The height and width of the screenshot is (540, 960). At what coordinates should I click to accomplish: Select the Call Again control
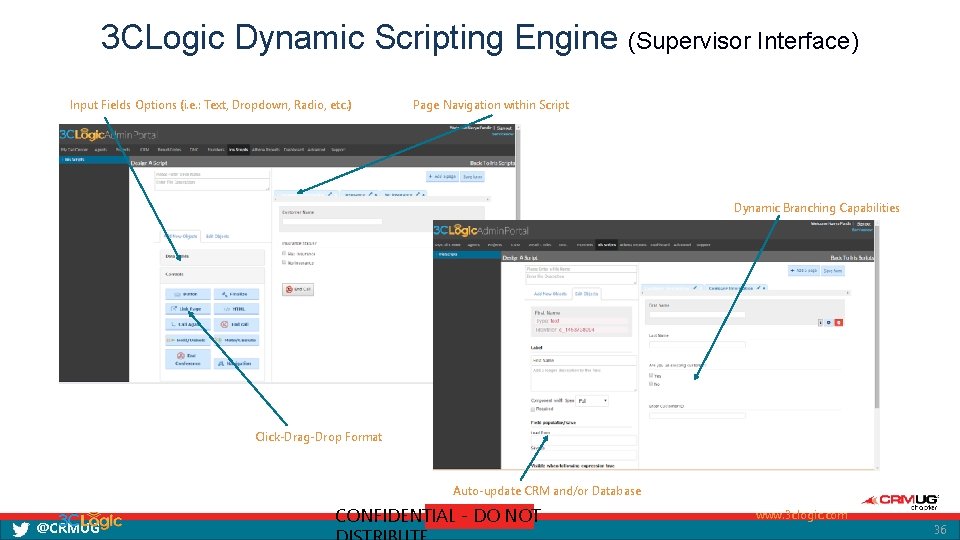(x=188, y=324)
